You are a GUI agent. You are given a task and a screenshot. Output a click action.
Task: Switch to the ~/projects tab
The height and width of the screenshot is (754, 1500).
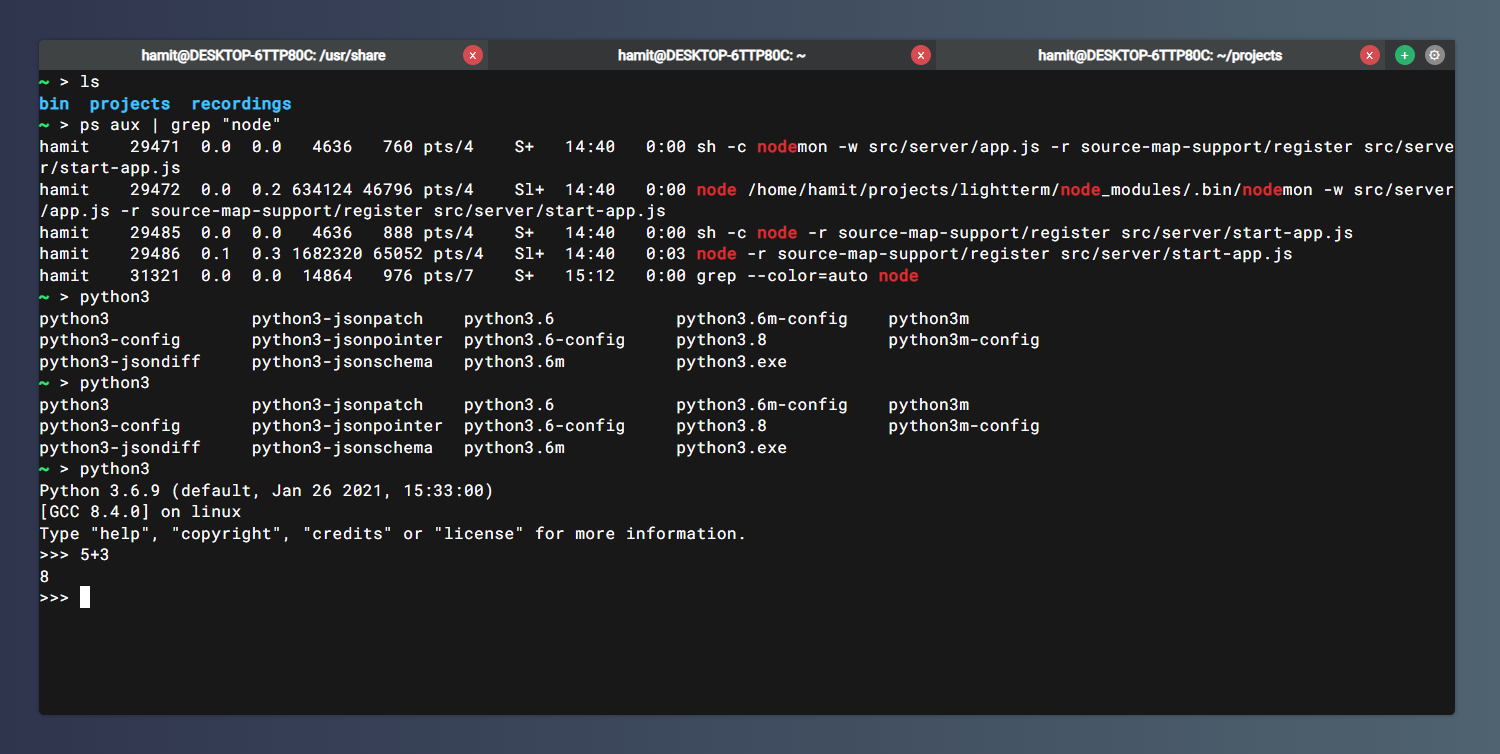pyautogui.click(x=1160, y=56)
